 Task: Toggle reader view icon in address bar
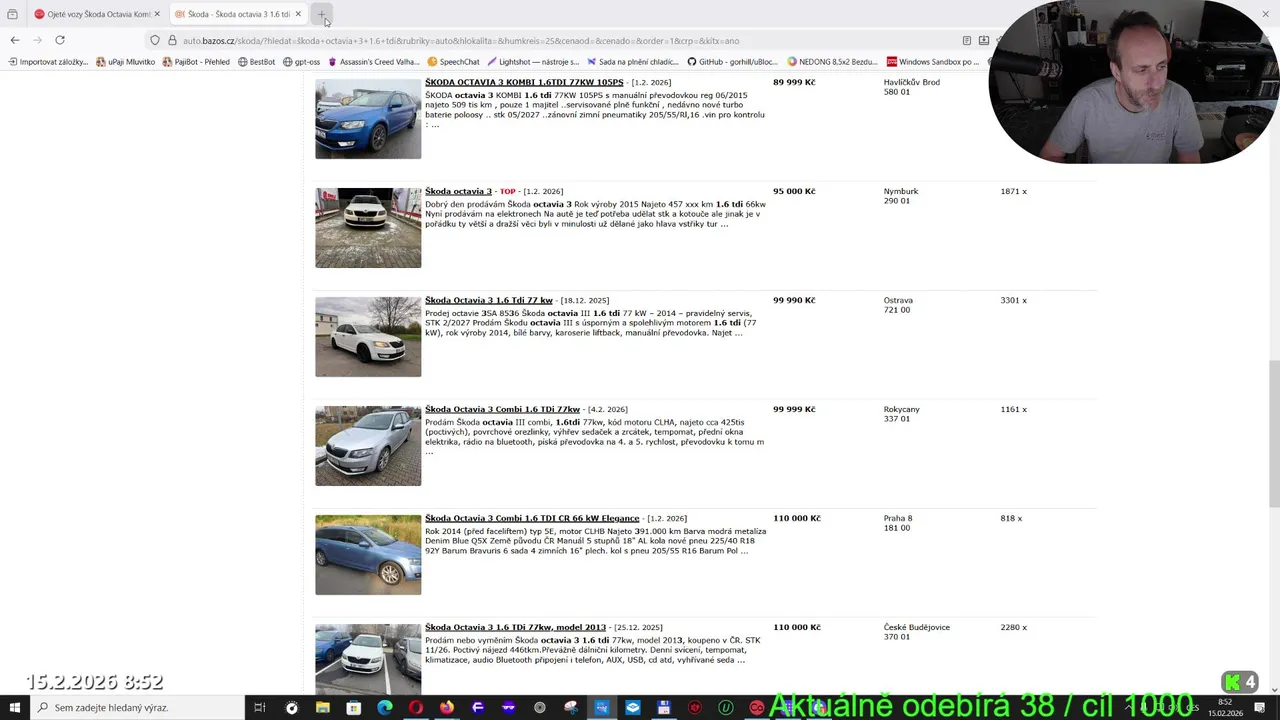click(x=967, y=41)
